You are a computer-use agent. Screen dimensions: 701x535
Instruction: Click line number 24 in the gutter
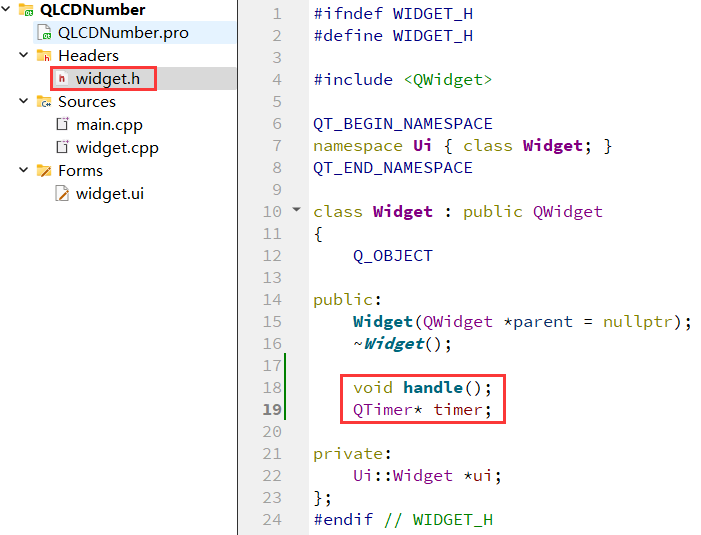pos(272,519)
